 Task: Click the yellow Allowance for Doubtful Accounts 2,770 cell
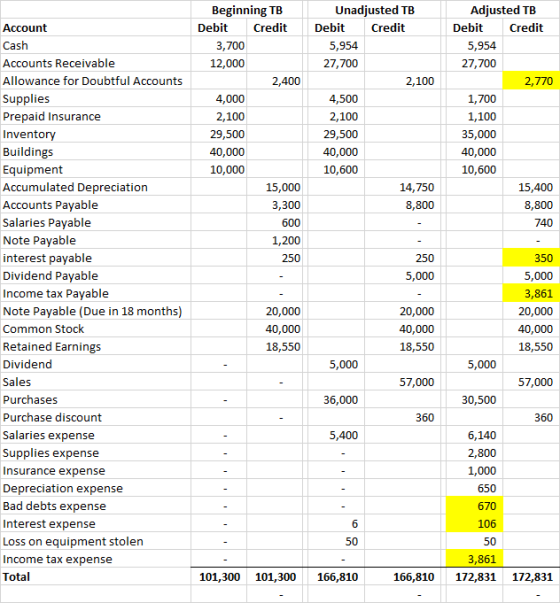point(531,81)
